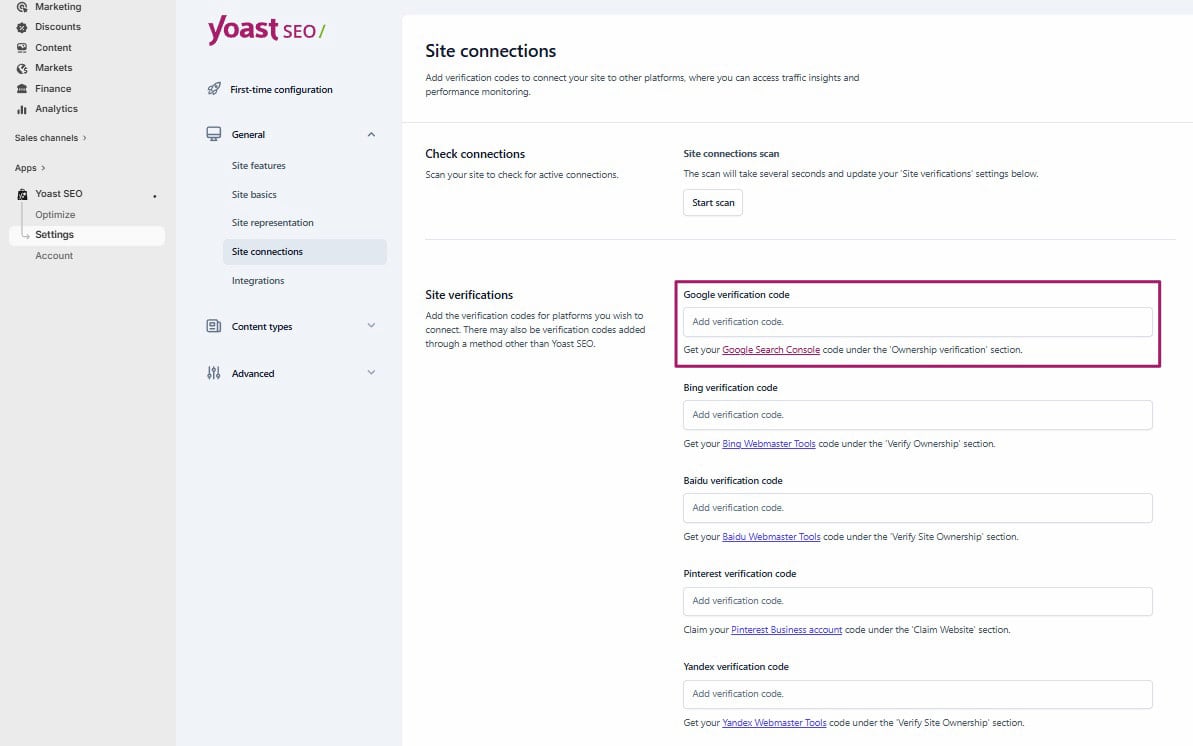Click the Advanced settings sliders icon
This screenshot has height=746, width=1193.
pos(212,373)
